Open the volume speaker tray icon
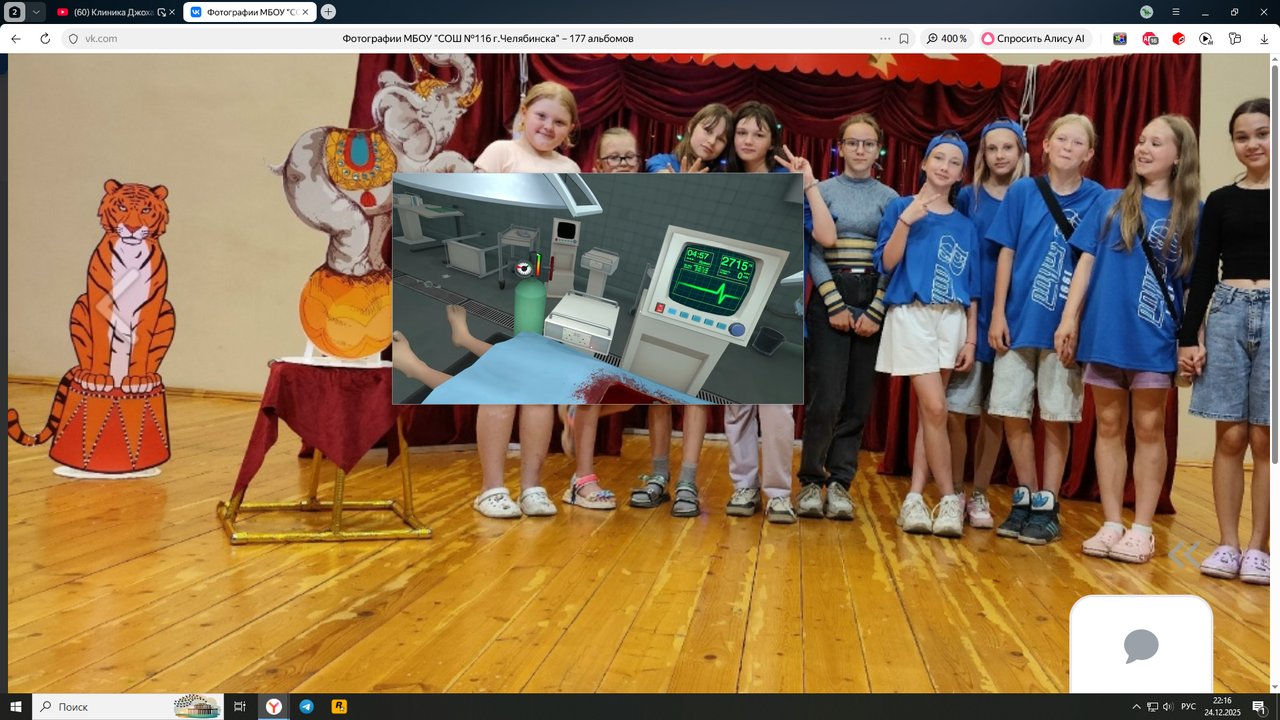Image resolution: width=1280 pixels, height=720 pixels. 1168,707
